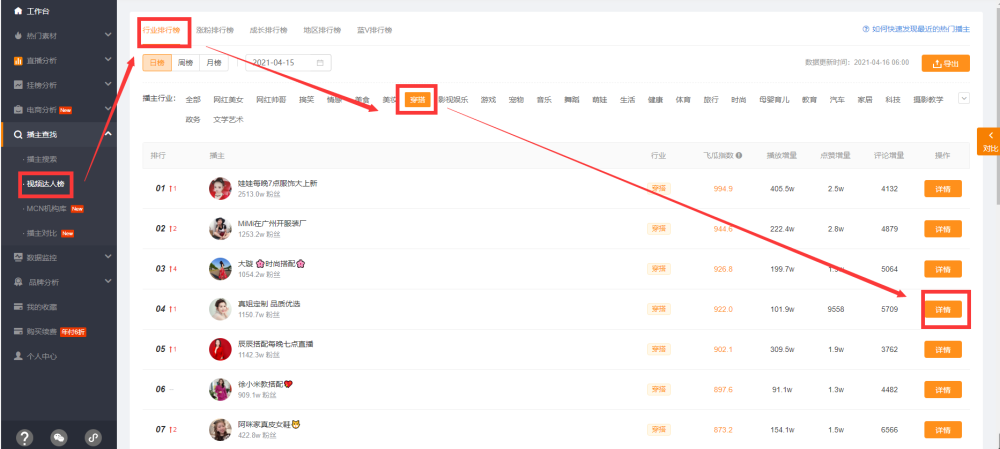Click the avatar of MiMi在广州开服装厂
1000x449 pixels.
(x=220, y=228)
